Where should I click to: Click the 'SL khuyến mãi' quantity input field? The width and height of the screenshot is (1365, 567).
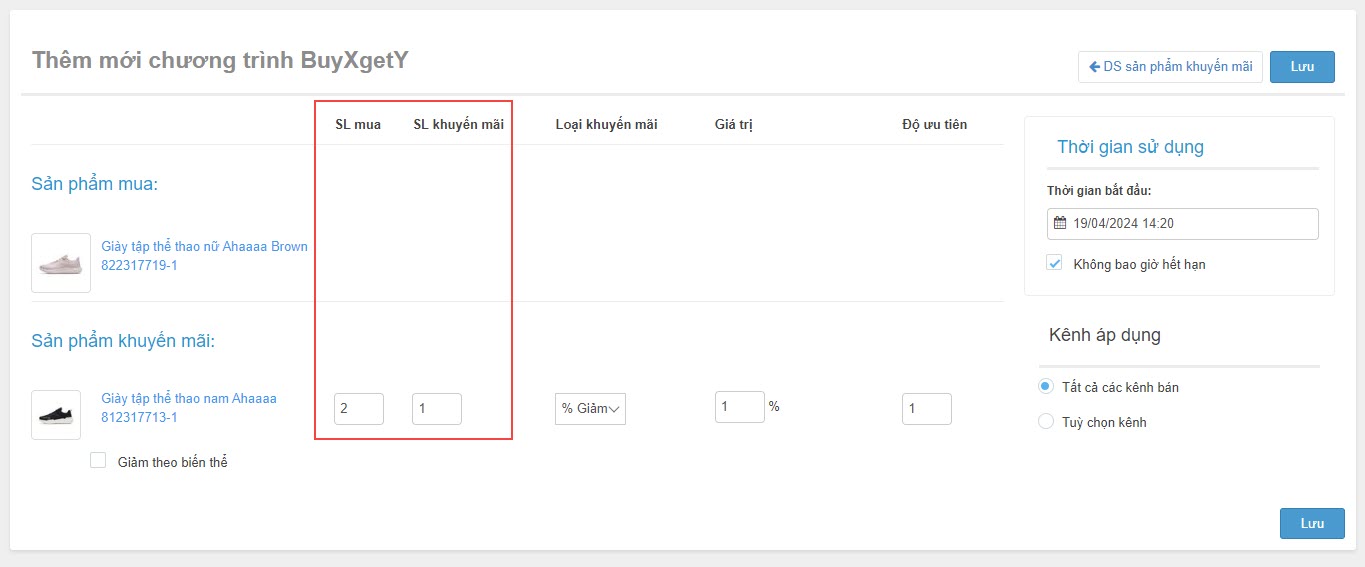436,408
